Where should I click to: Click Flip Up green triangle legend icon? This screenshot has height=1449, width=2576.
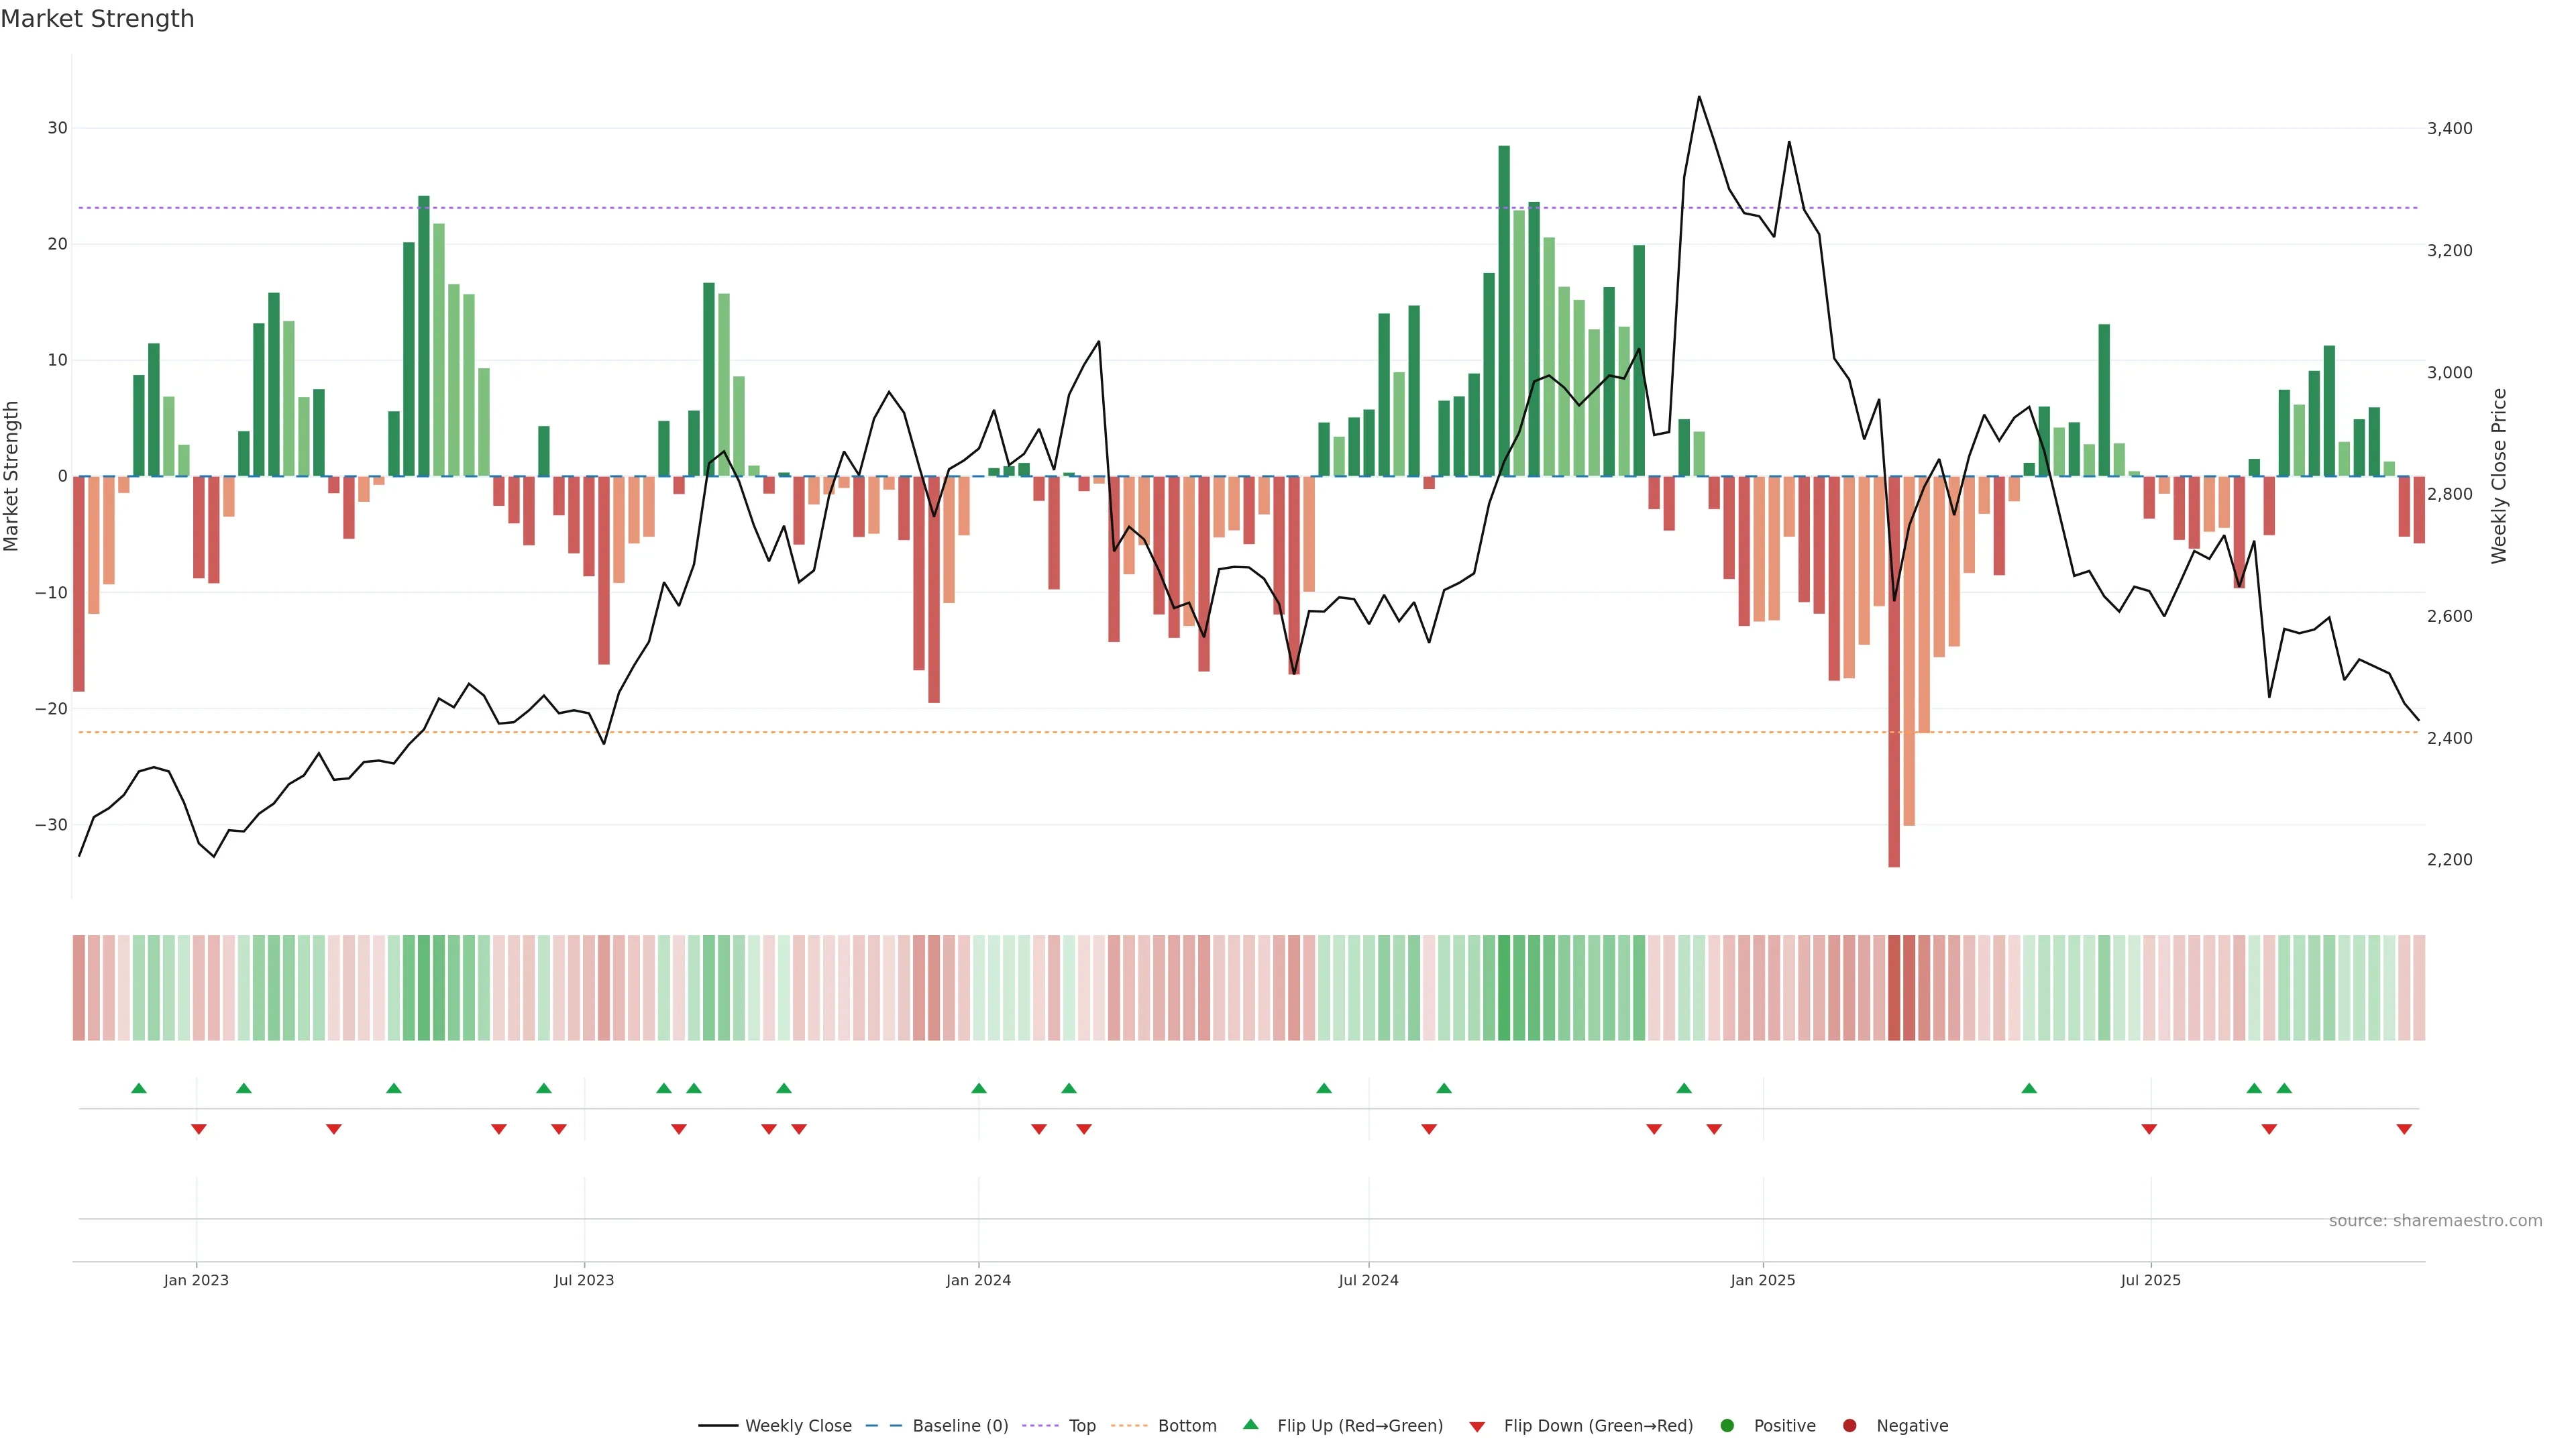[1250, 1425]
